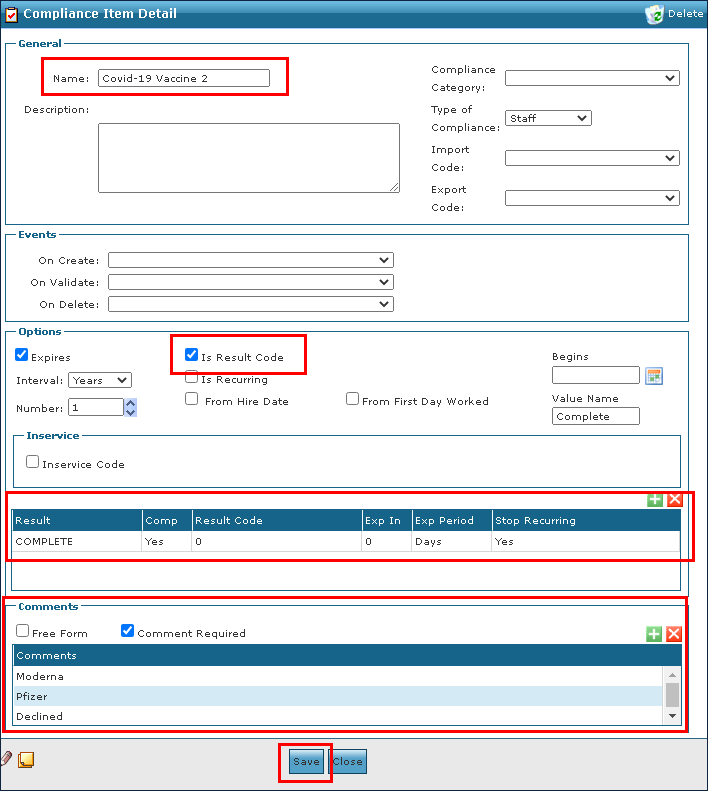The width and height of the screenshot is (708, 791).
Task: Click the Close button
Action: click(348, 762)
